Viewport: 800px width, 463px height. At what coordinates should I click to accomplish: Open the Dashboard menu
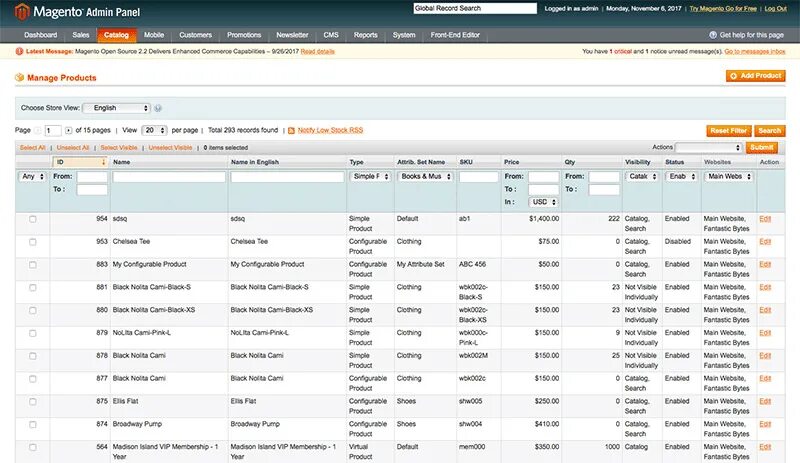(41, 35)
